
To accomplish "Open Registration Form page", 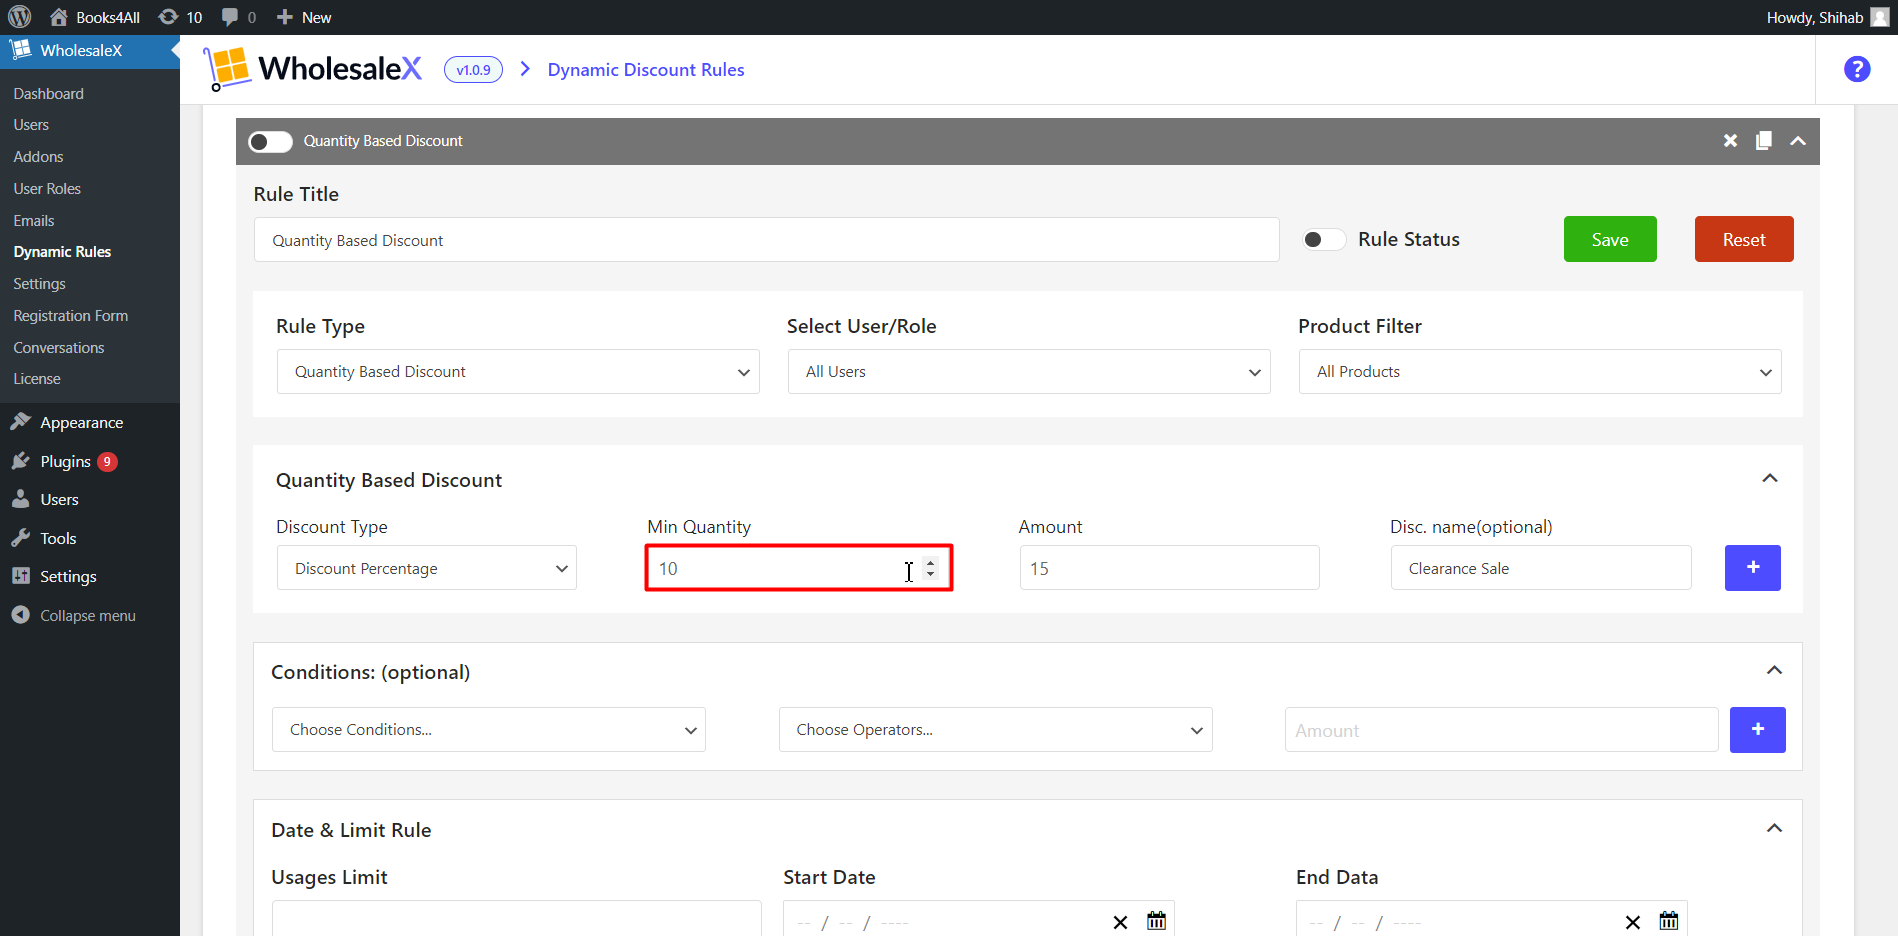I will pyautogui.click(x=70, y=316).
